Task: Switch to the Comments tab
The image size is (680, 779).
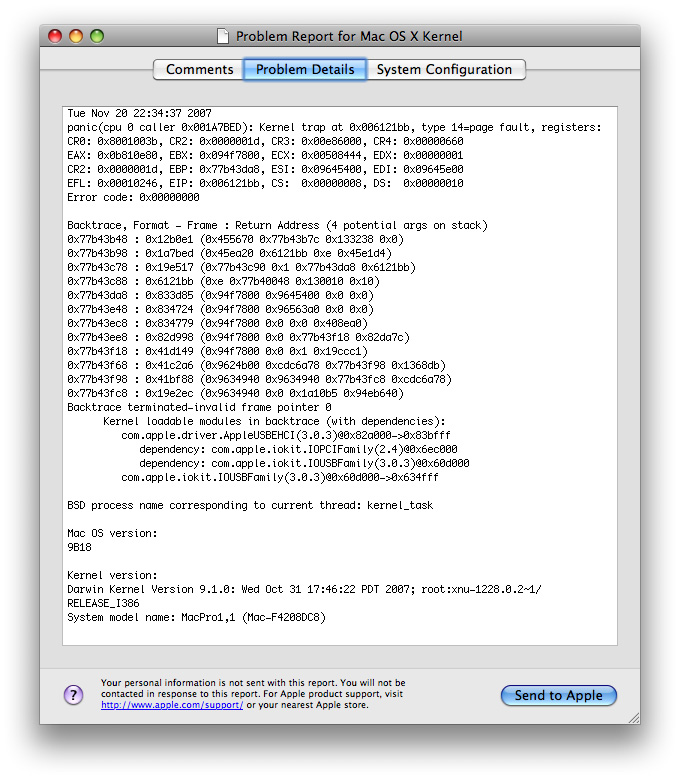Action: (199, 70)
